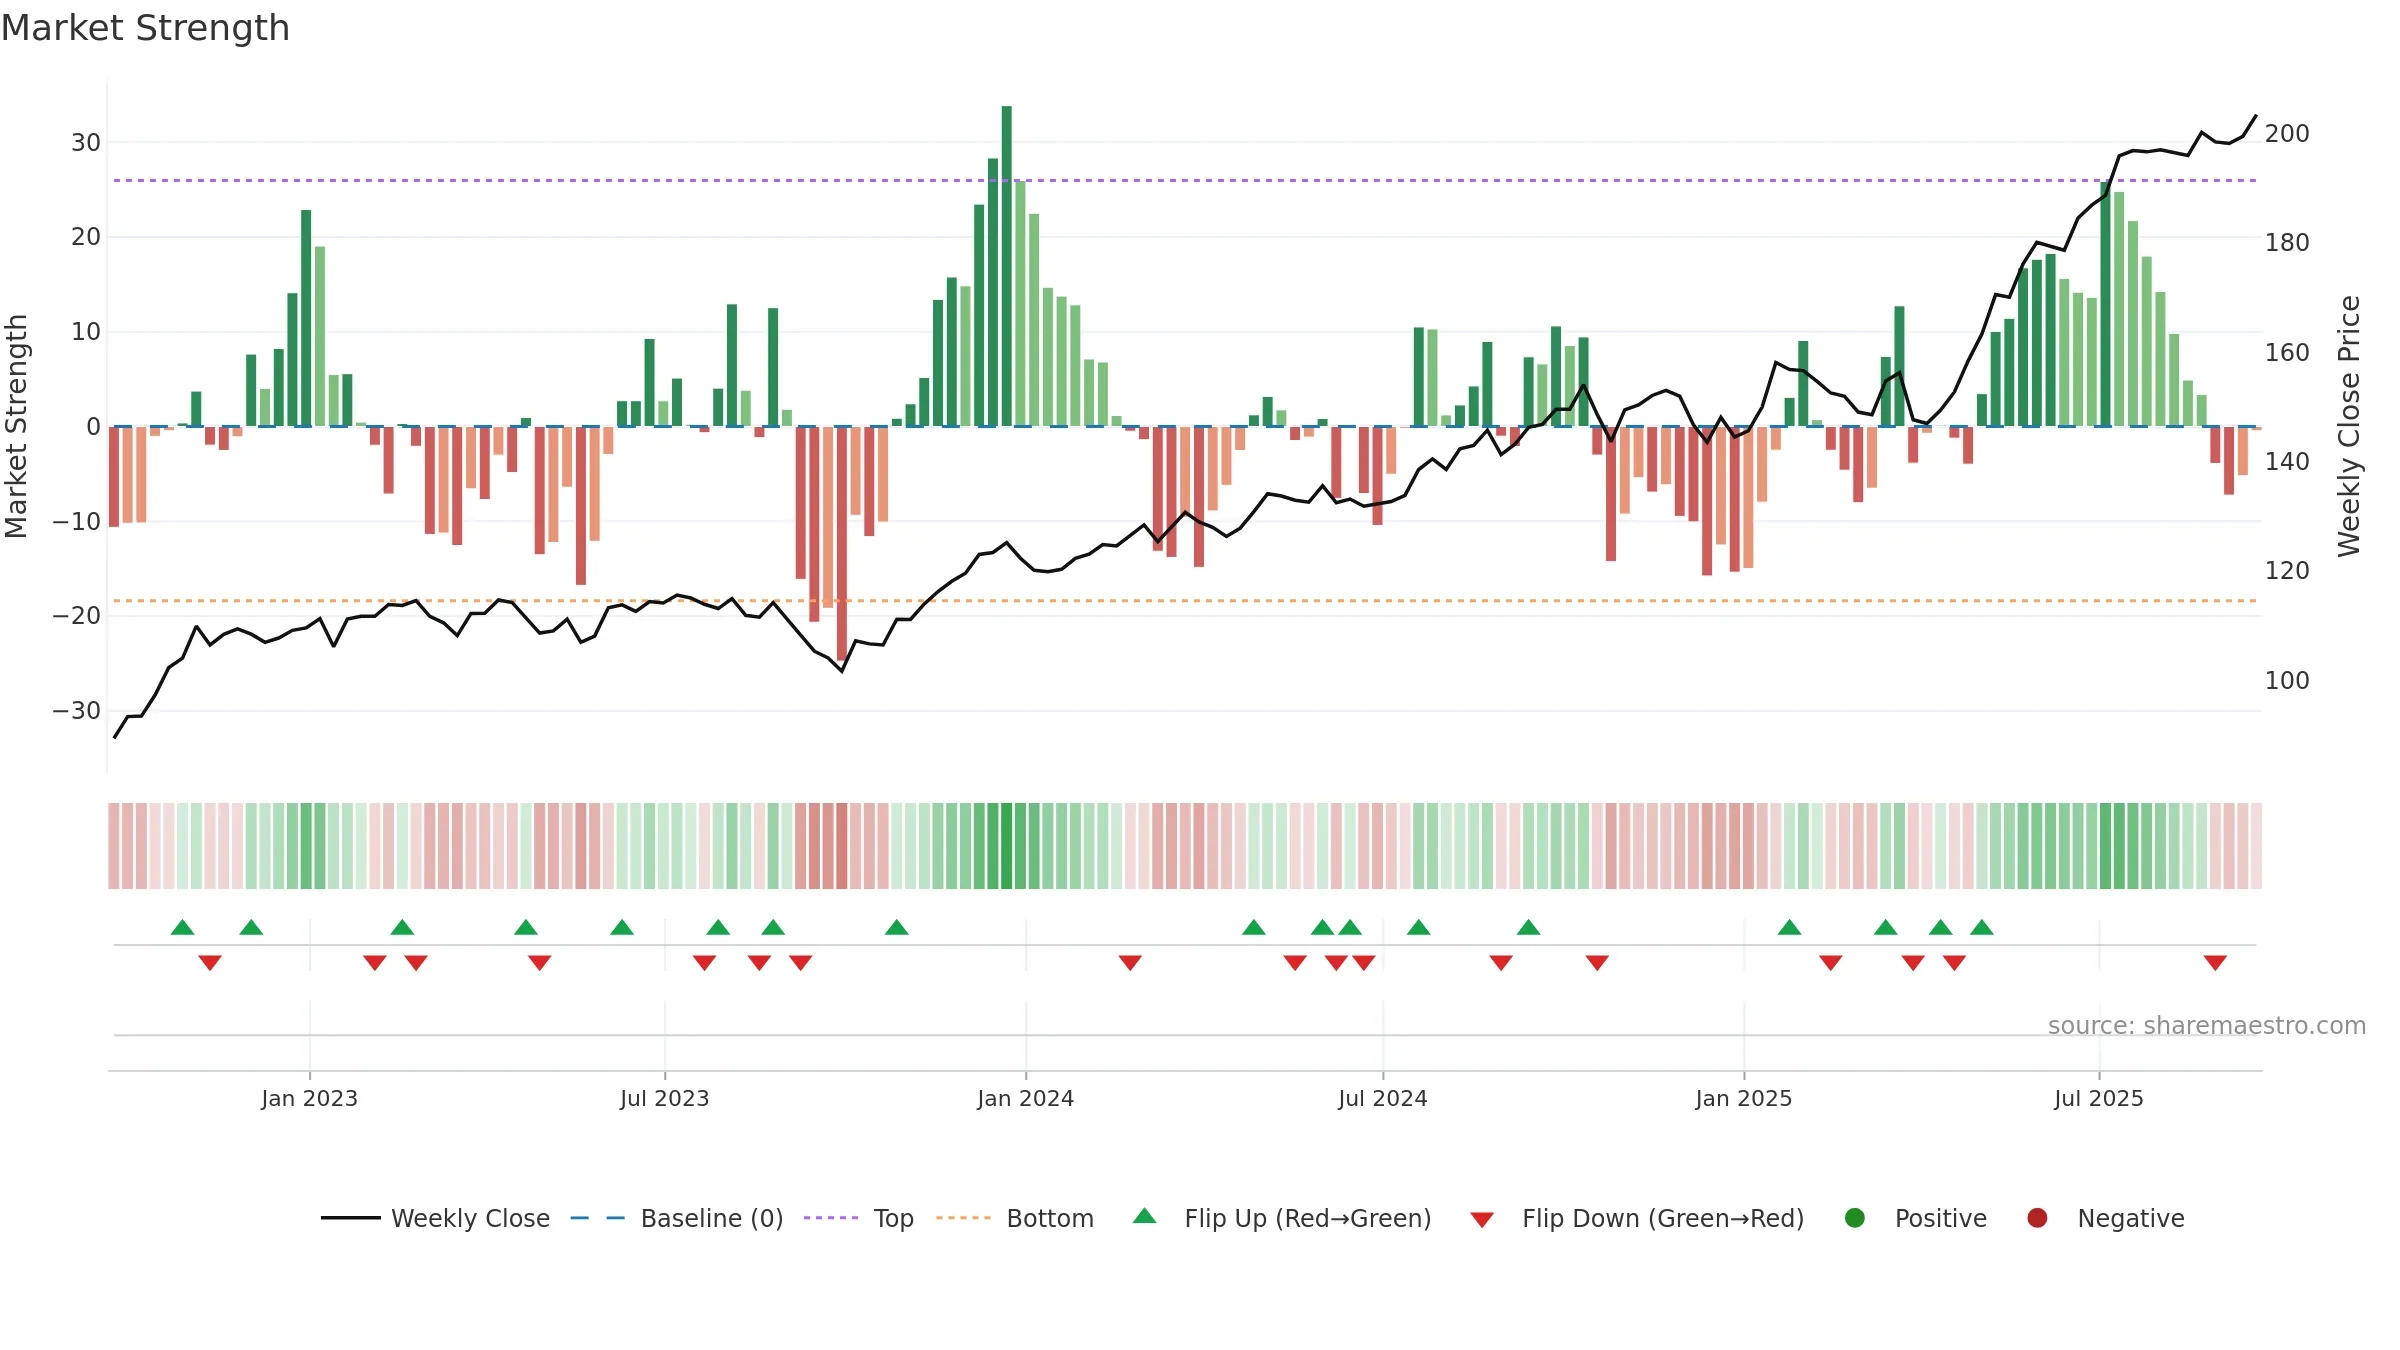Click the red Flip Down legend triangle
This screenshot has height=1350, width=2400.
point(1482,1220)
